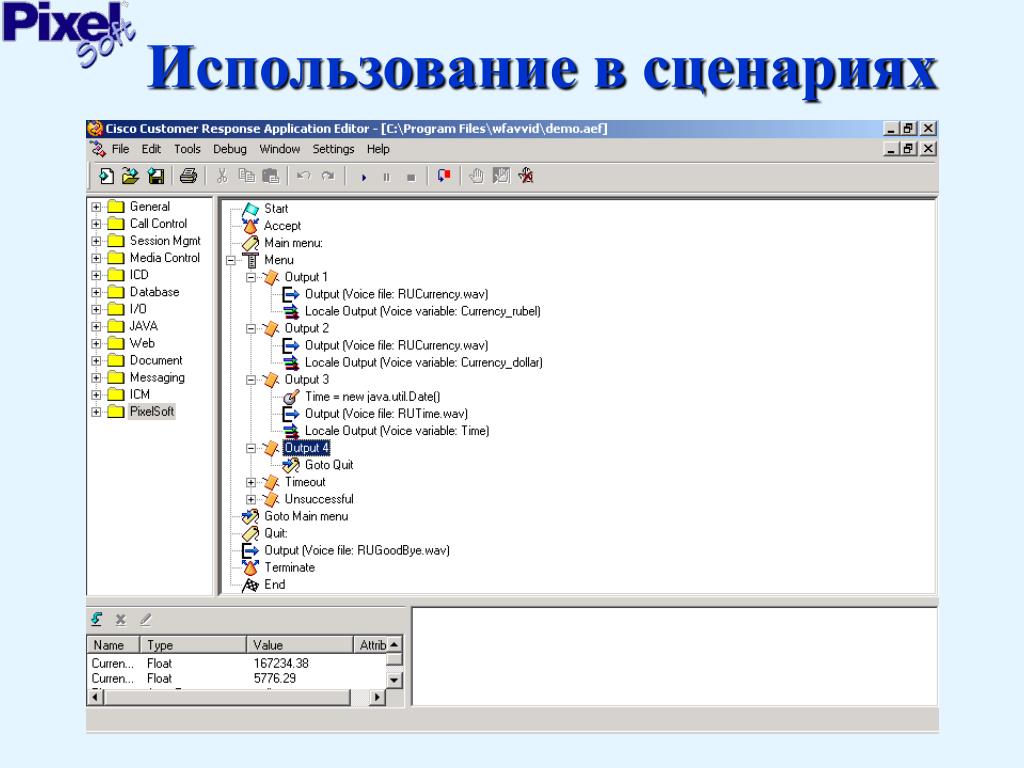The width and height of the screenshot is (1024, 768).
Task: Click the Copy toolbar icon
Action: 246,176
